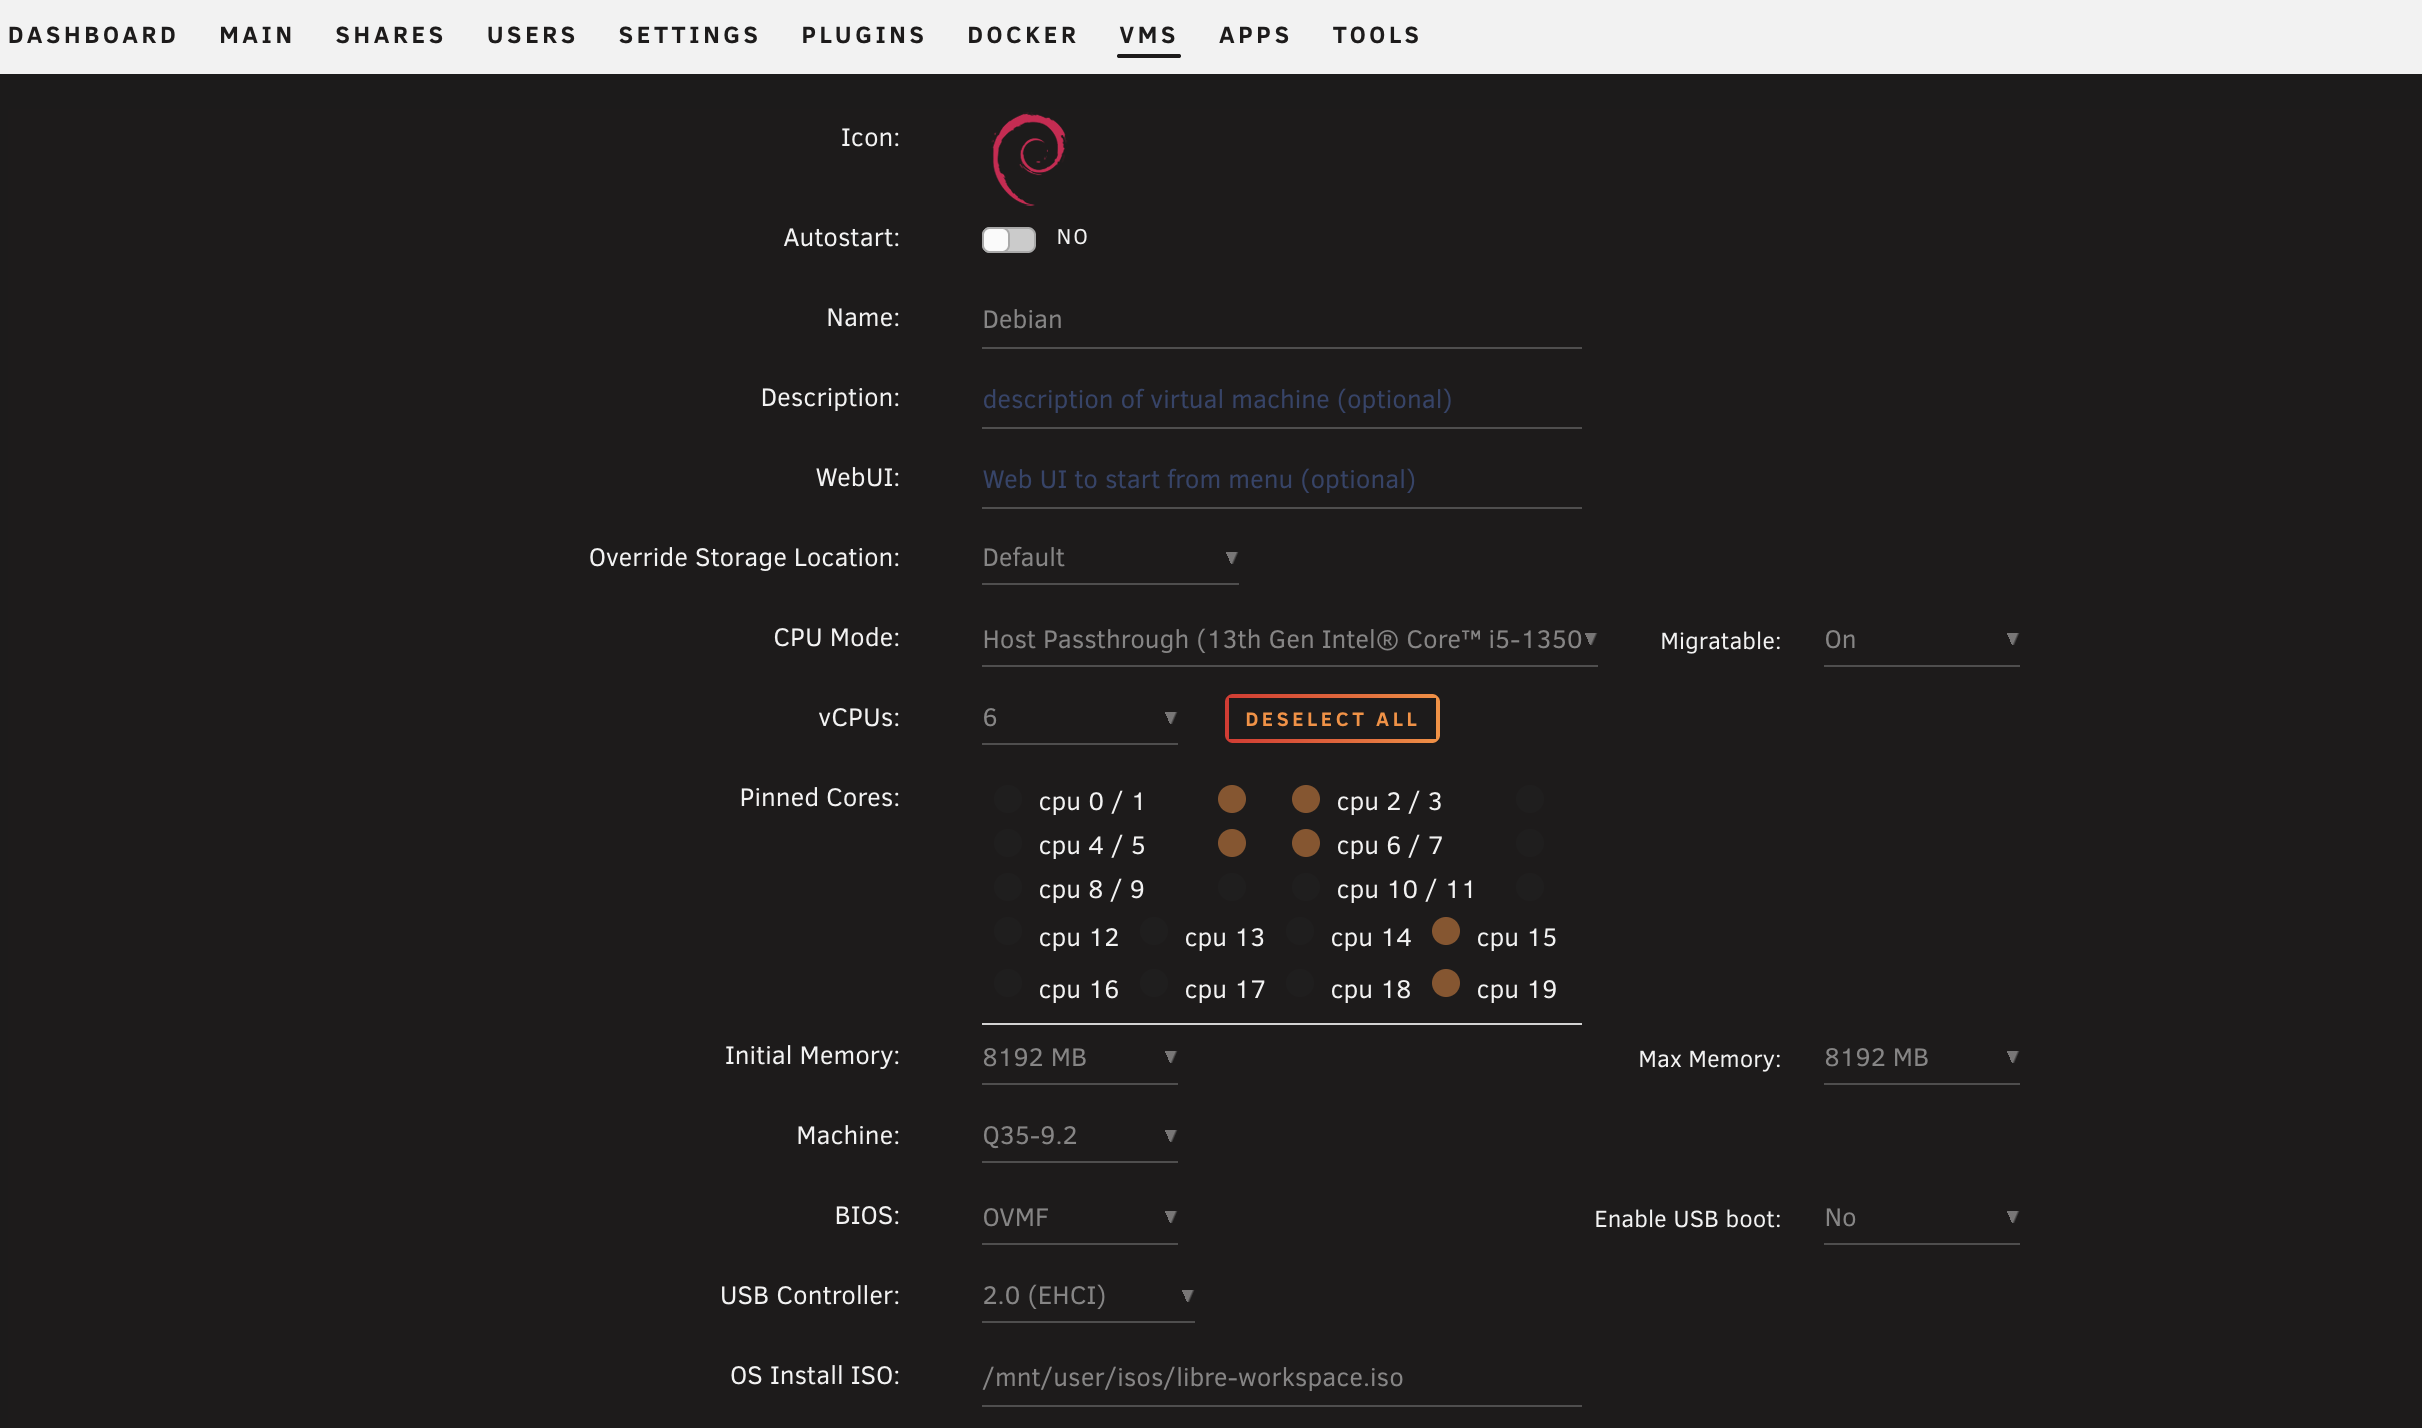Expand the CPU Mode dropdown
The width and height of the screenshot is (2422, 1428).
coord(1288,640)
